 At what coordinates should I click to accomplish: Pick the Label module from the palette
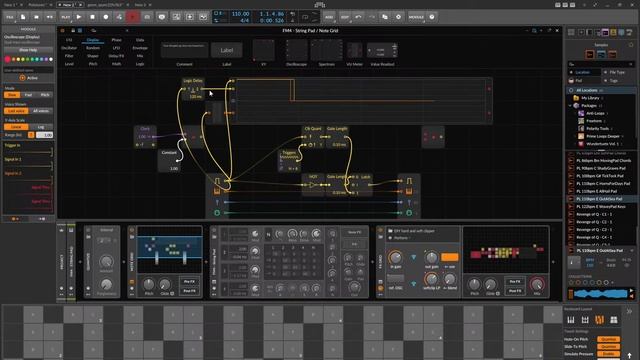227,50
